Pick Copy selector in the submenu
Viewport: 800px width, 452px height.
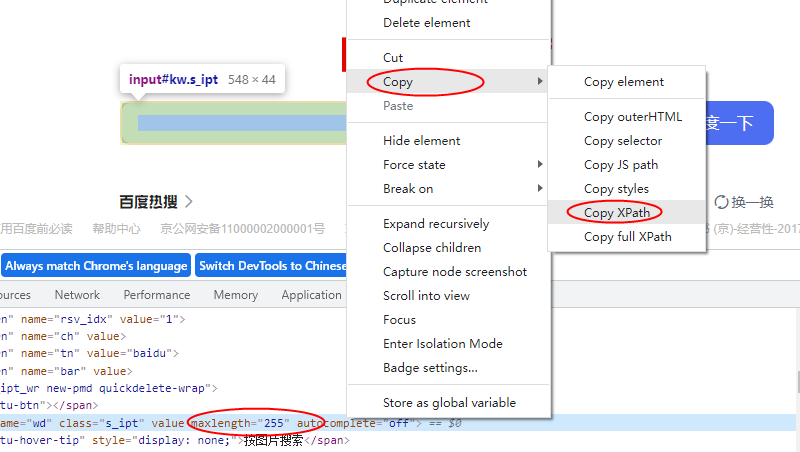622,141
